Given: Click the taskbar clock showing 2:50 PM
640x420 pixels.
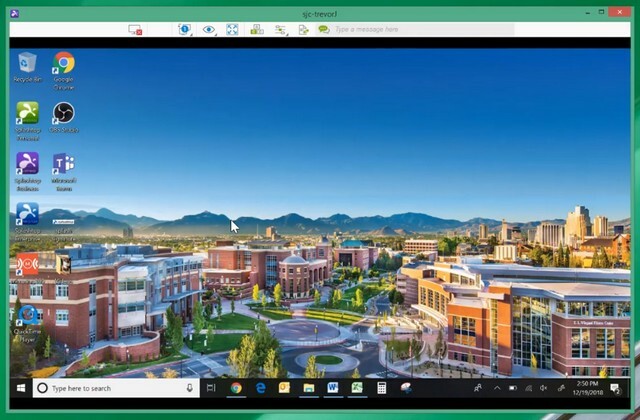Looking at the screenshot, I should pyautogui.click(x=587, y=388).
